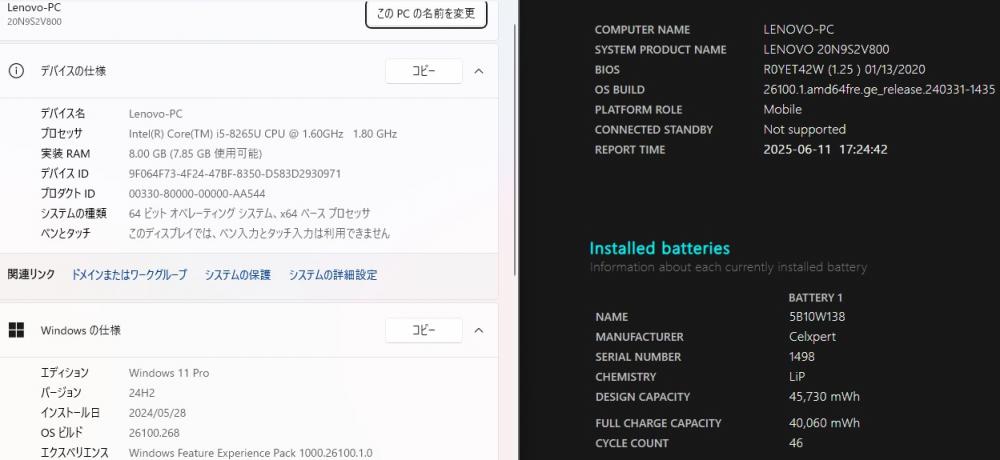Select the OS build value 26100.268
1000x460 pixels.
(154, 433)
